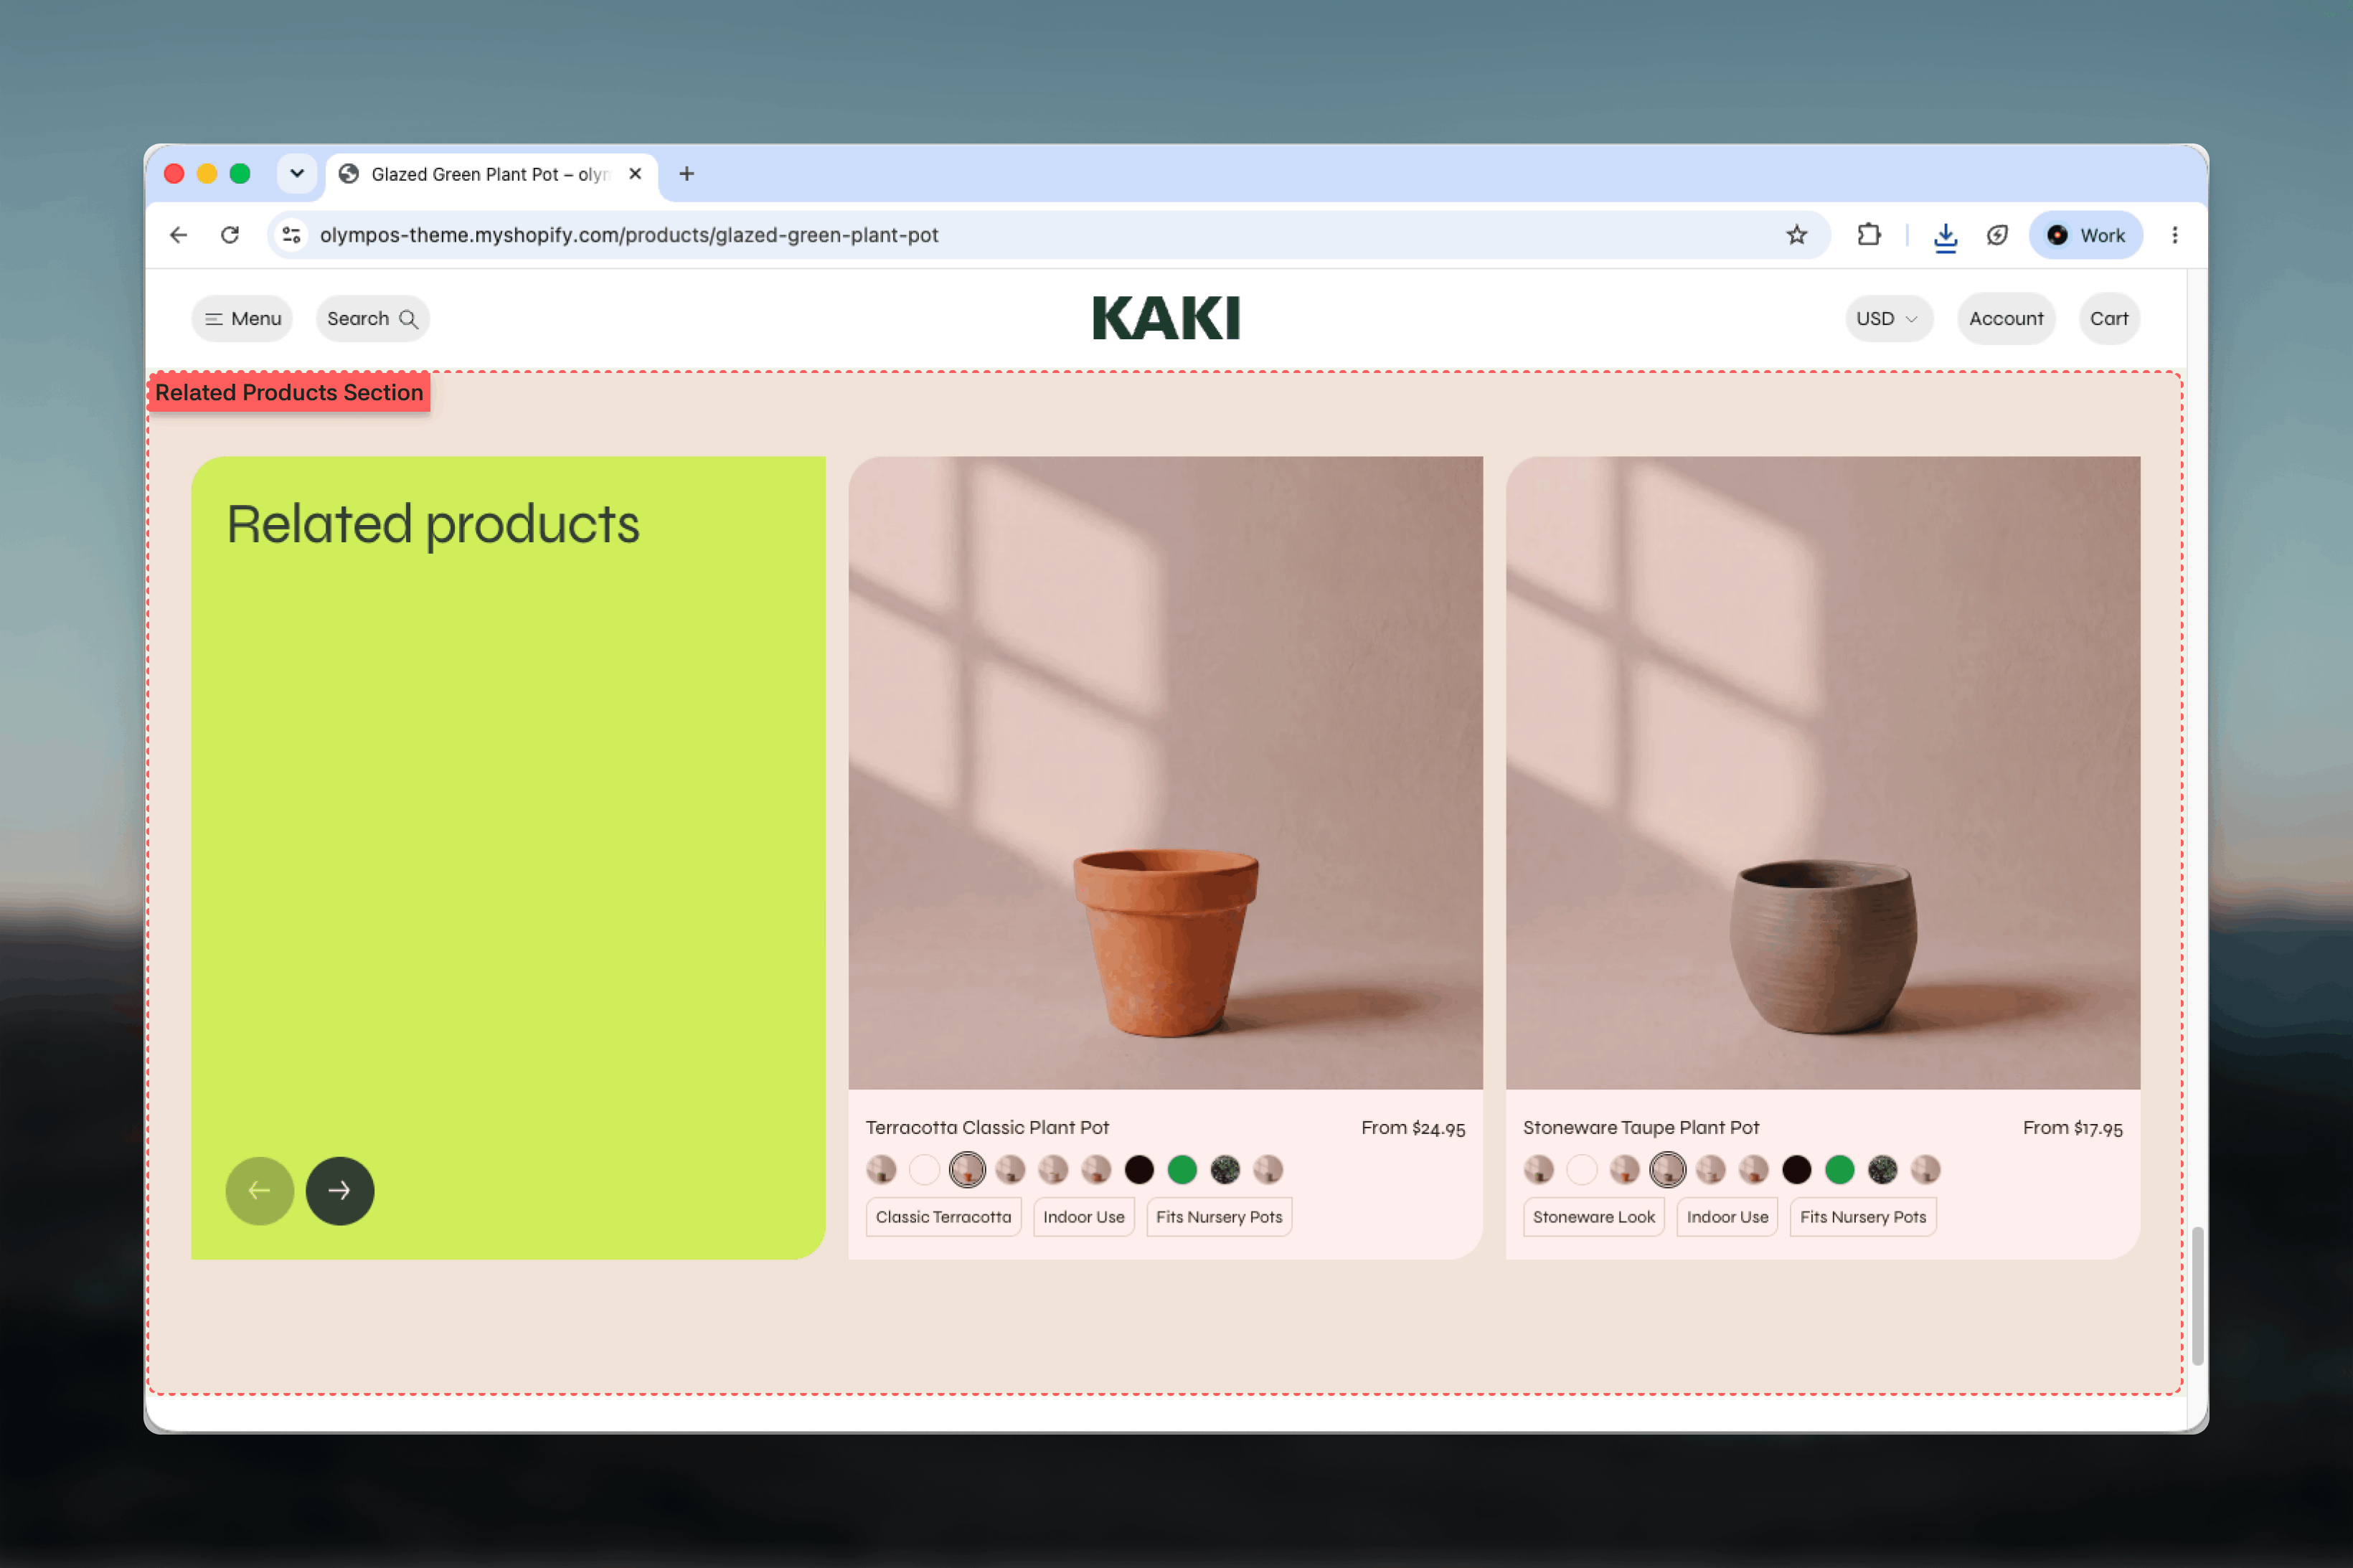Image resolution: width=2353 pixels, height=1568 pixels.
Task: Pick the white swatch on Stoneware pot
Action: pos(1581,1169)
